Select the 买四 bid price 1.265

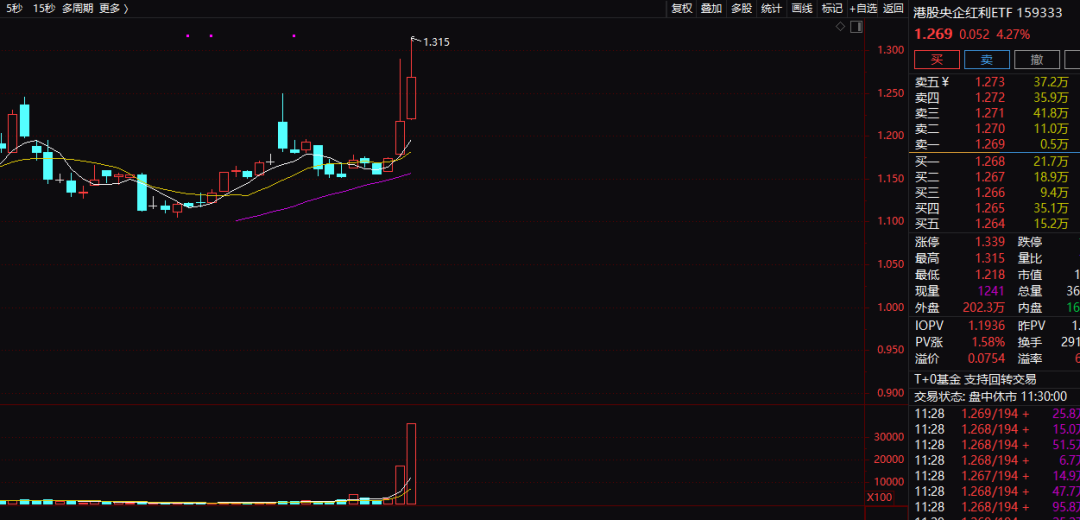pyautogui.click(x=990, y=208)
